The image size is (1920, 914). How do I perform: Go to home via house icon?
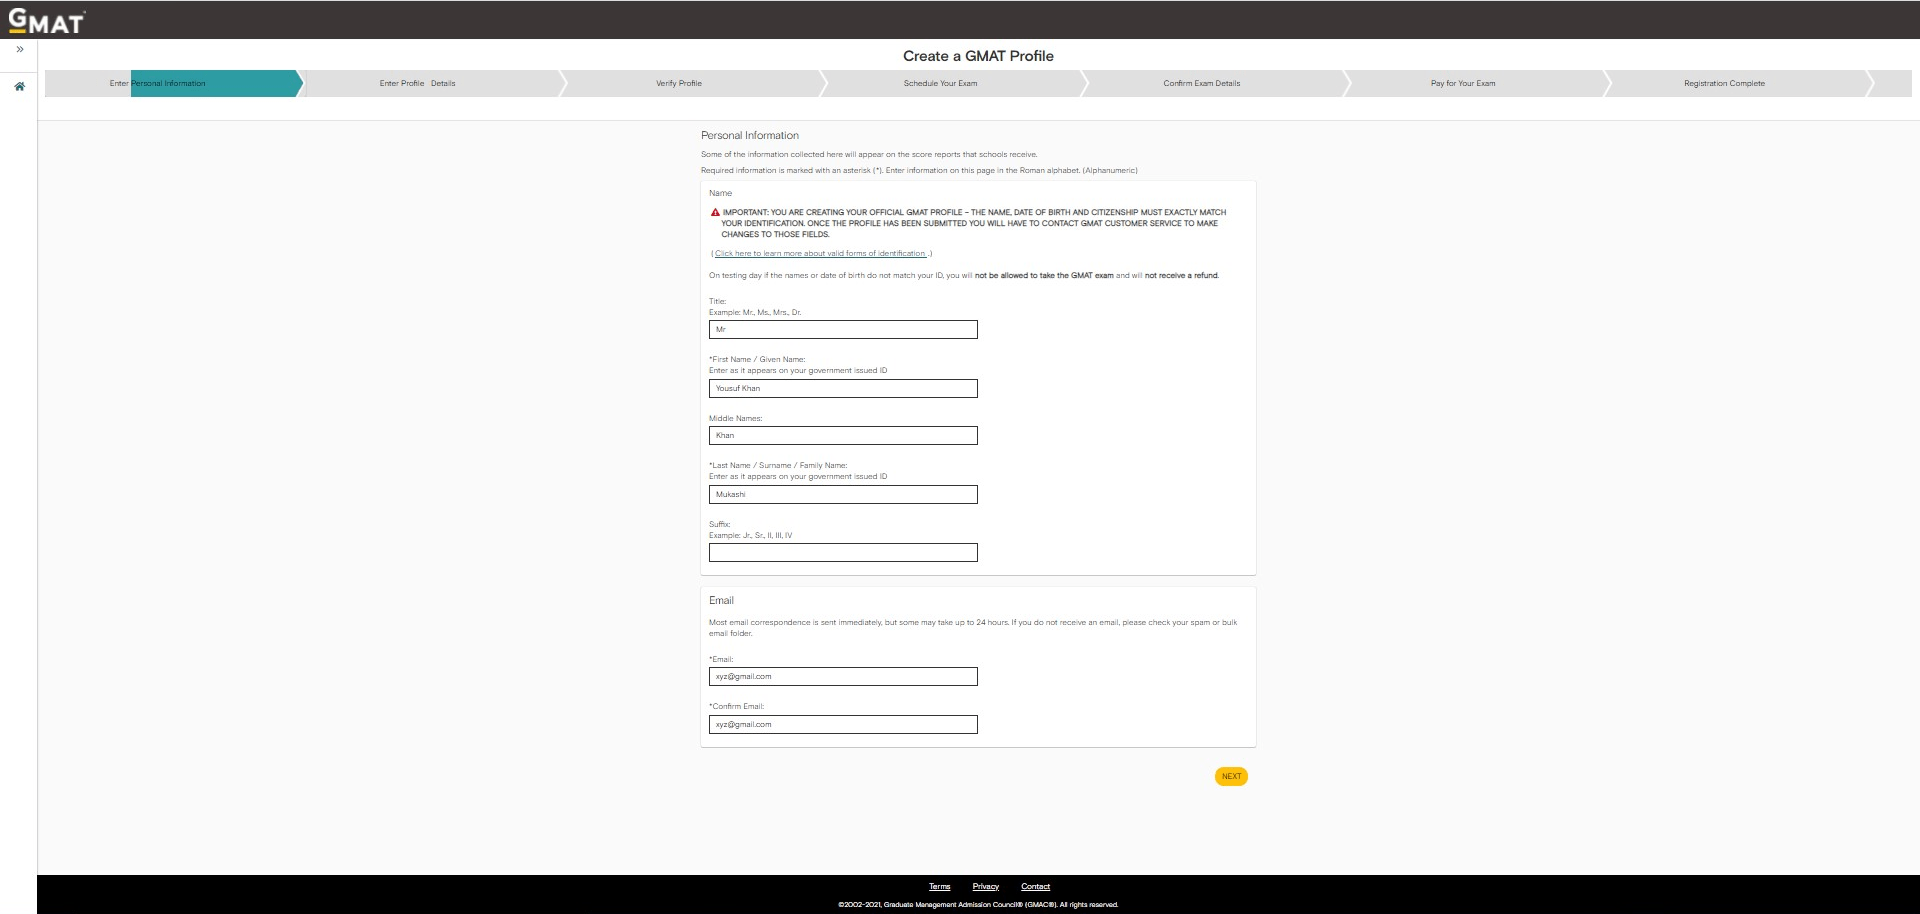(19, 87)
